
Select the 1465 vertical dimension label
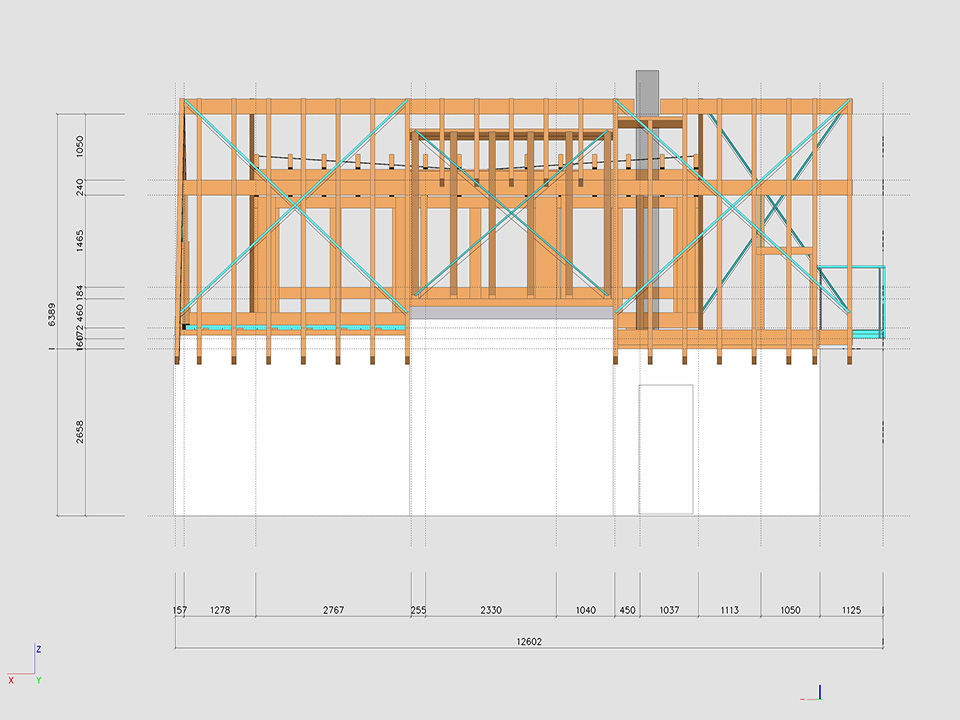click(80, 241)
